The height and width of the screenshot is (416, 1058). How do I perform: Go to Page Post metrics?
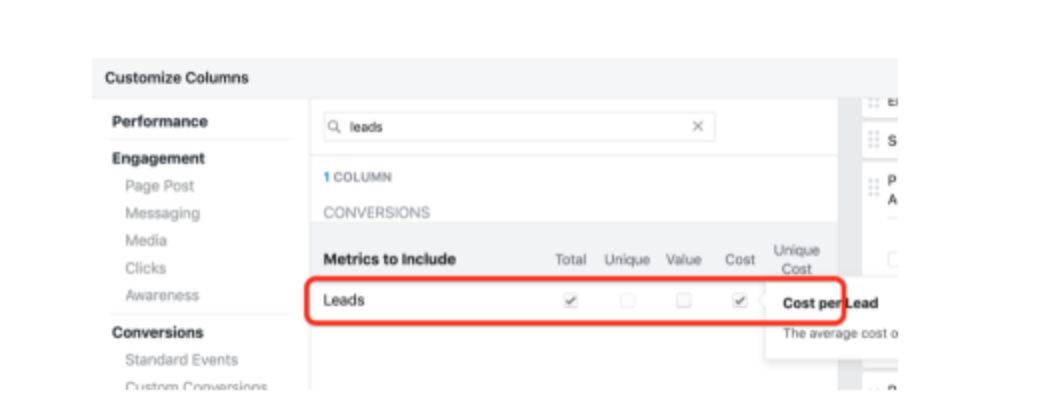(160, 186)
